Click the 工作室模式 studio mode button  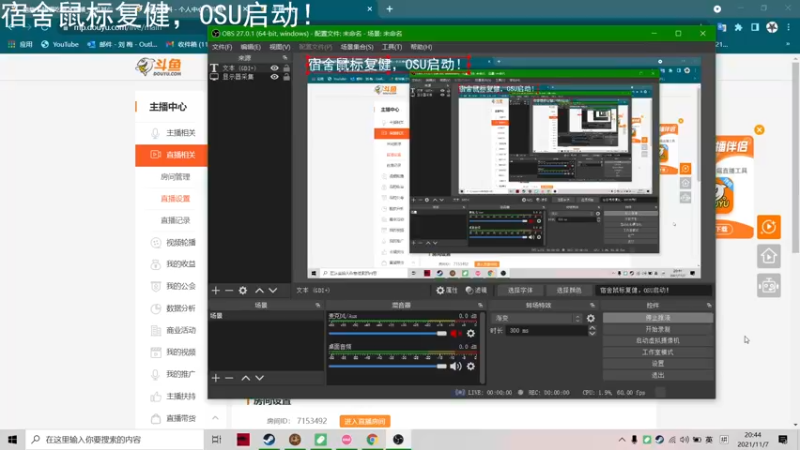tap(658, 352)
